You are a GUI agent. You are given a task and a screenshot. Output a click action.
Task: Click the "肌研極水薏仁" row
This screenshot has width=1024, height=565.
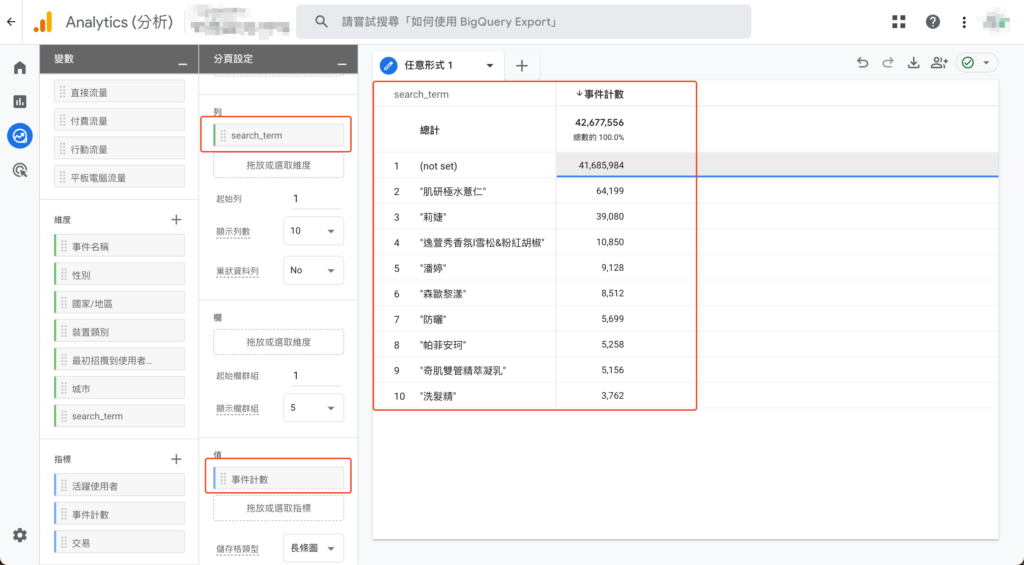[x=686, y=191]
